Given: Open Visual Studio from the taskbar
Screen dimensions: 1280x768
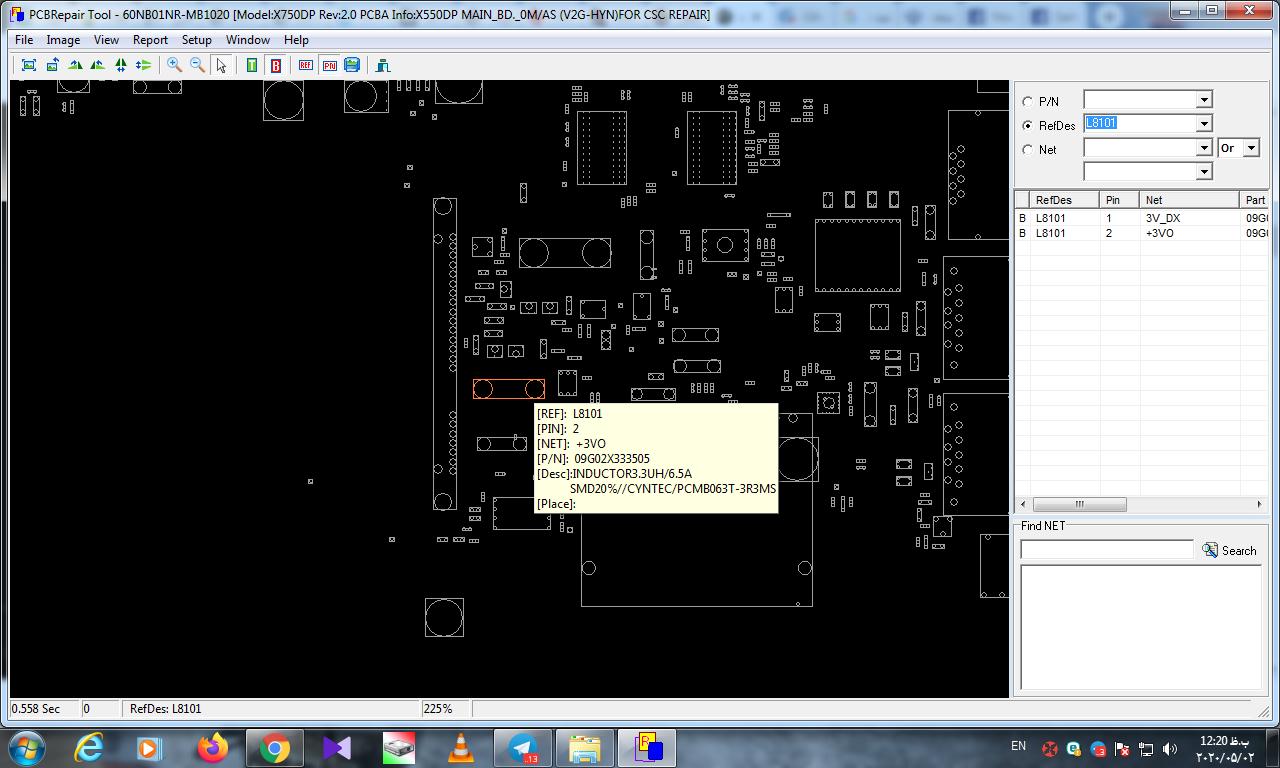Looking at the screenshot, I should pos(337,748).
